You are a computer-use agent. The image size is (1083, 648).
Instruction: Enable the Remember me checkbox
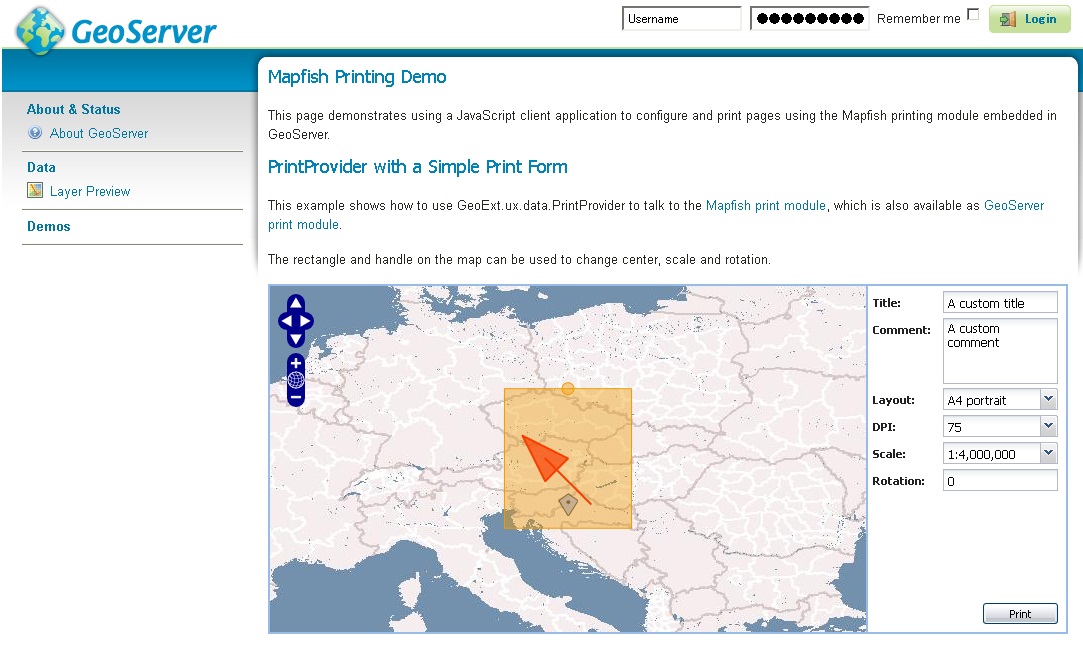(973, 15)
